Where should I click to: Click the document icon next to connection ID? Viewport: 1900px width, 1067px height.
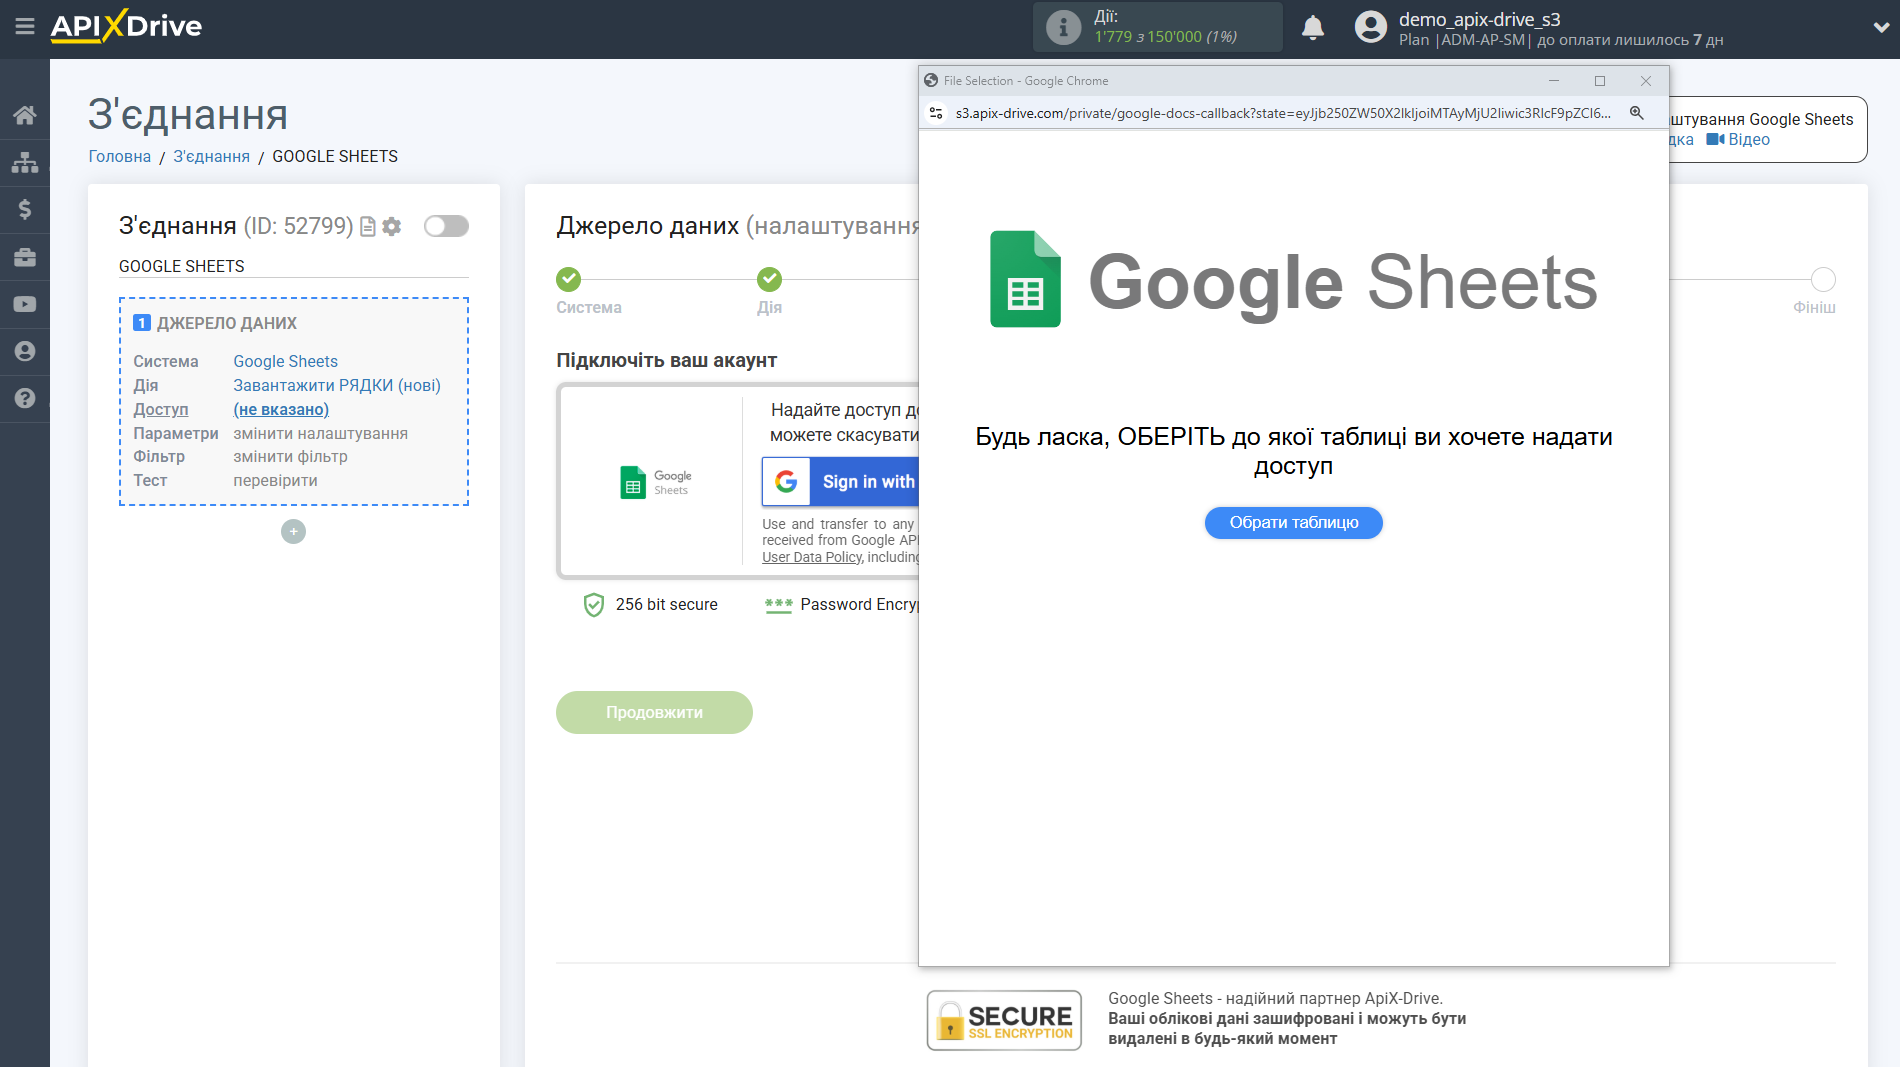367,227
